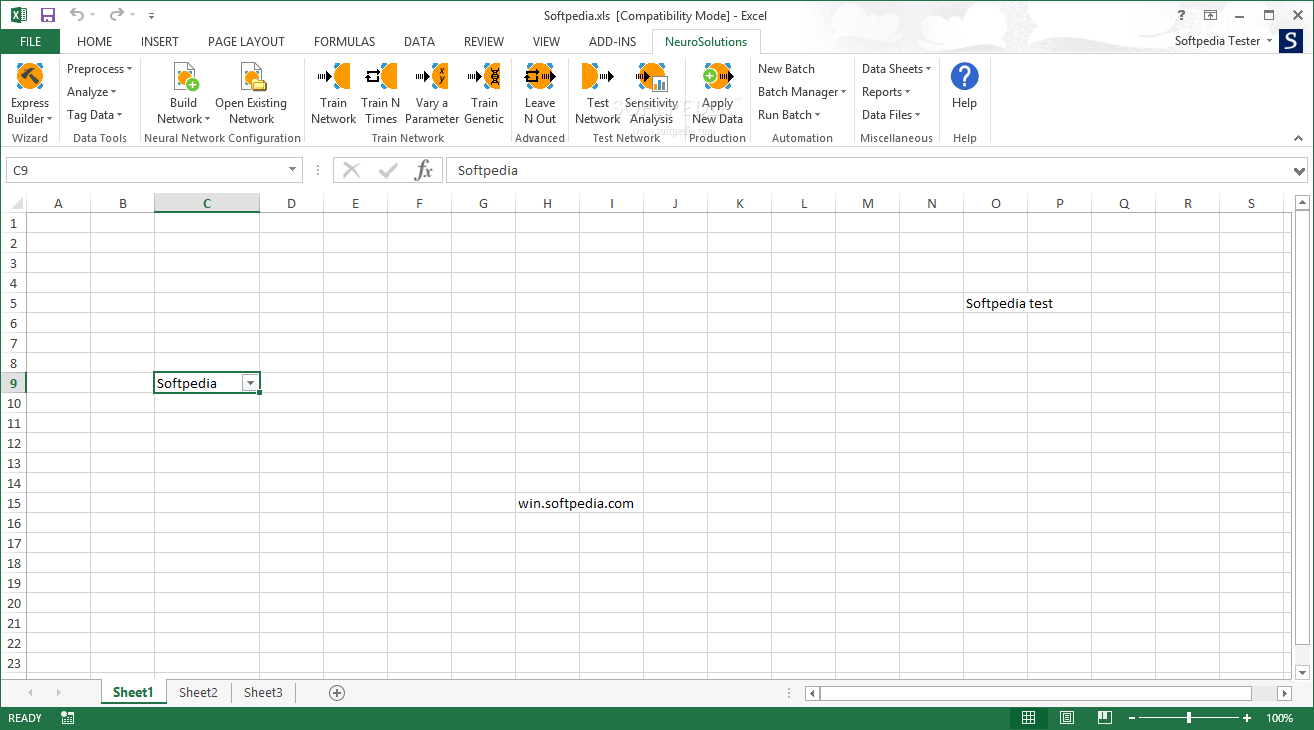Click the formula bar input field
This screenshot has width=1314, height=730.
coord(868,170)
